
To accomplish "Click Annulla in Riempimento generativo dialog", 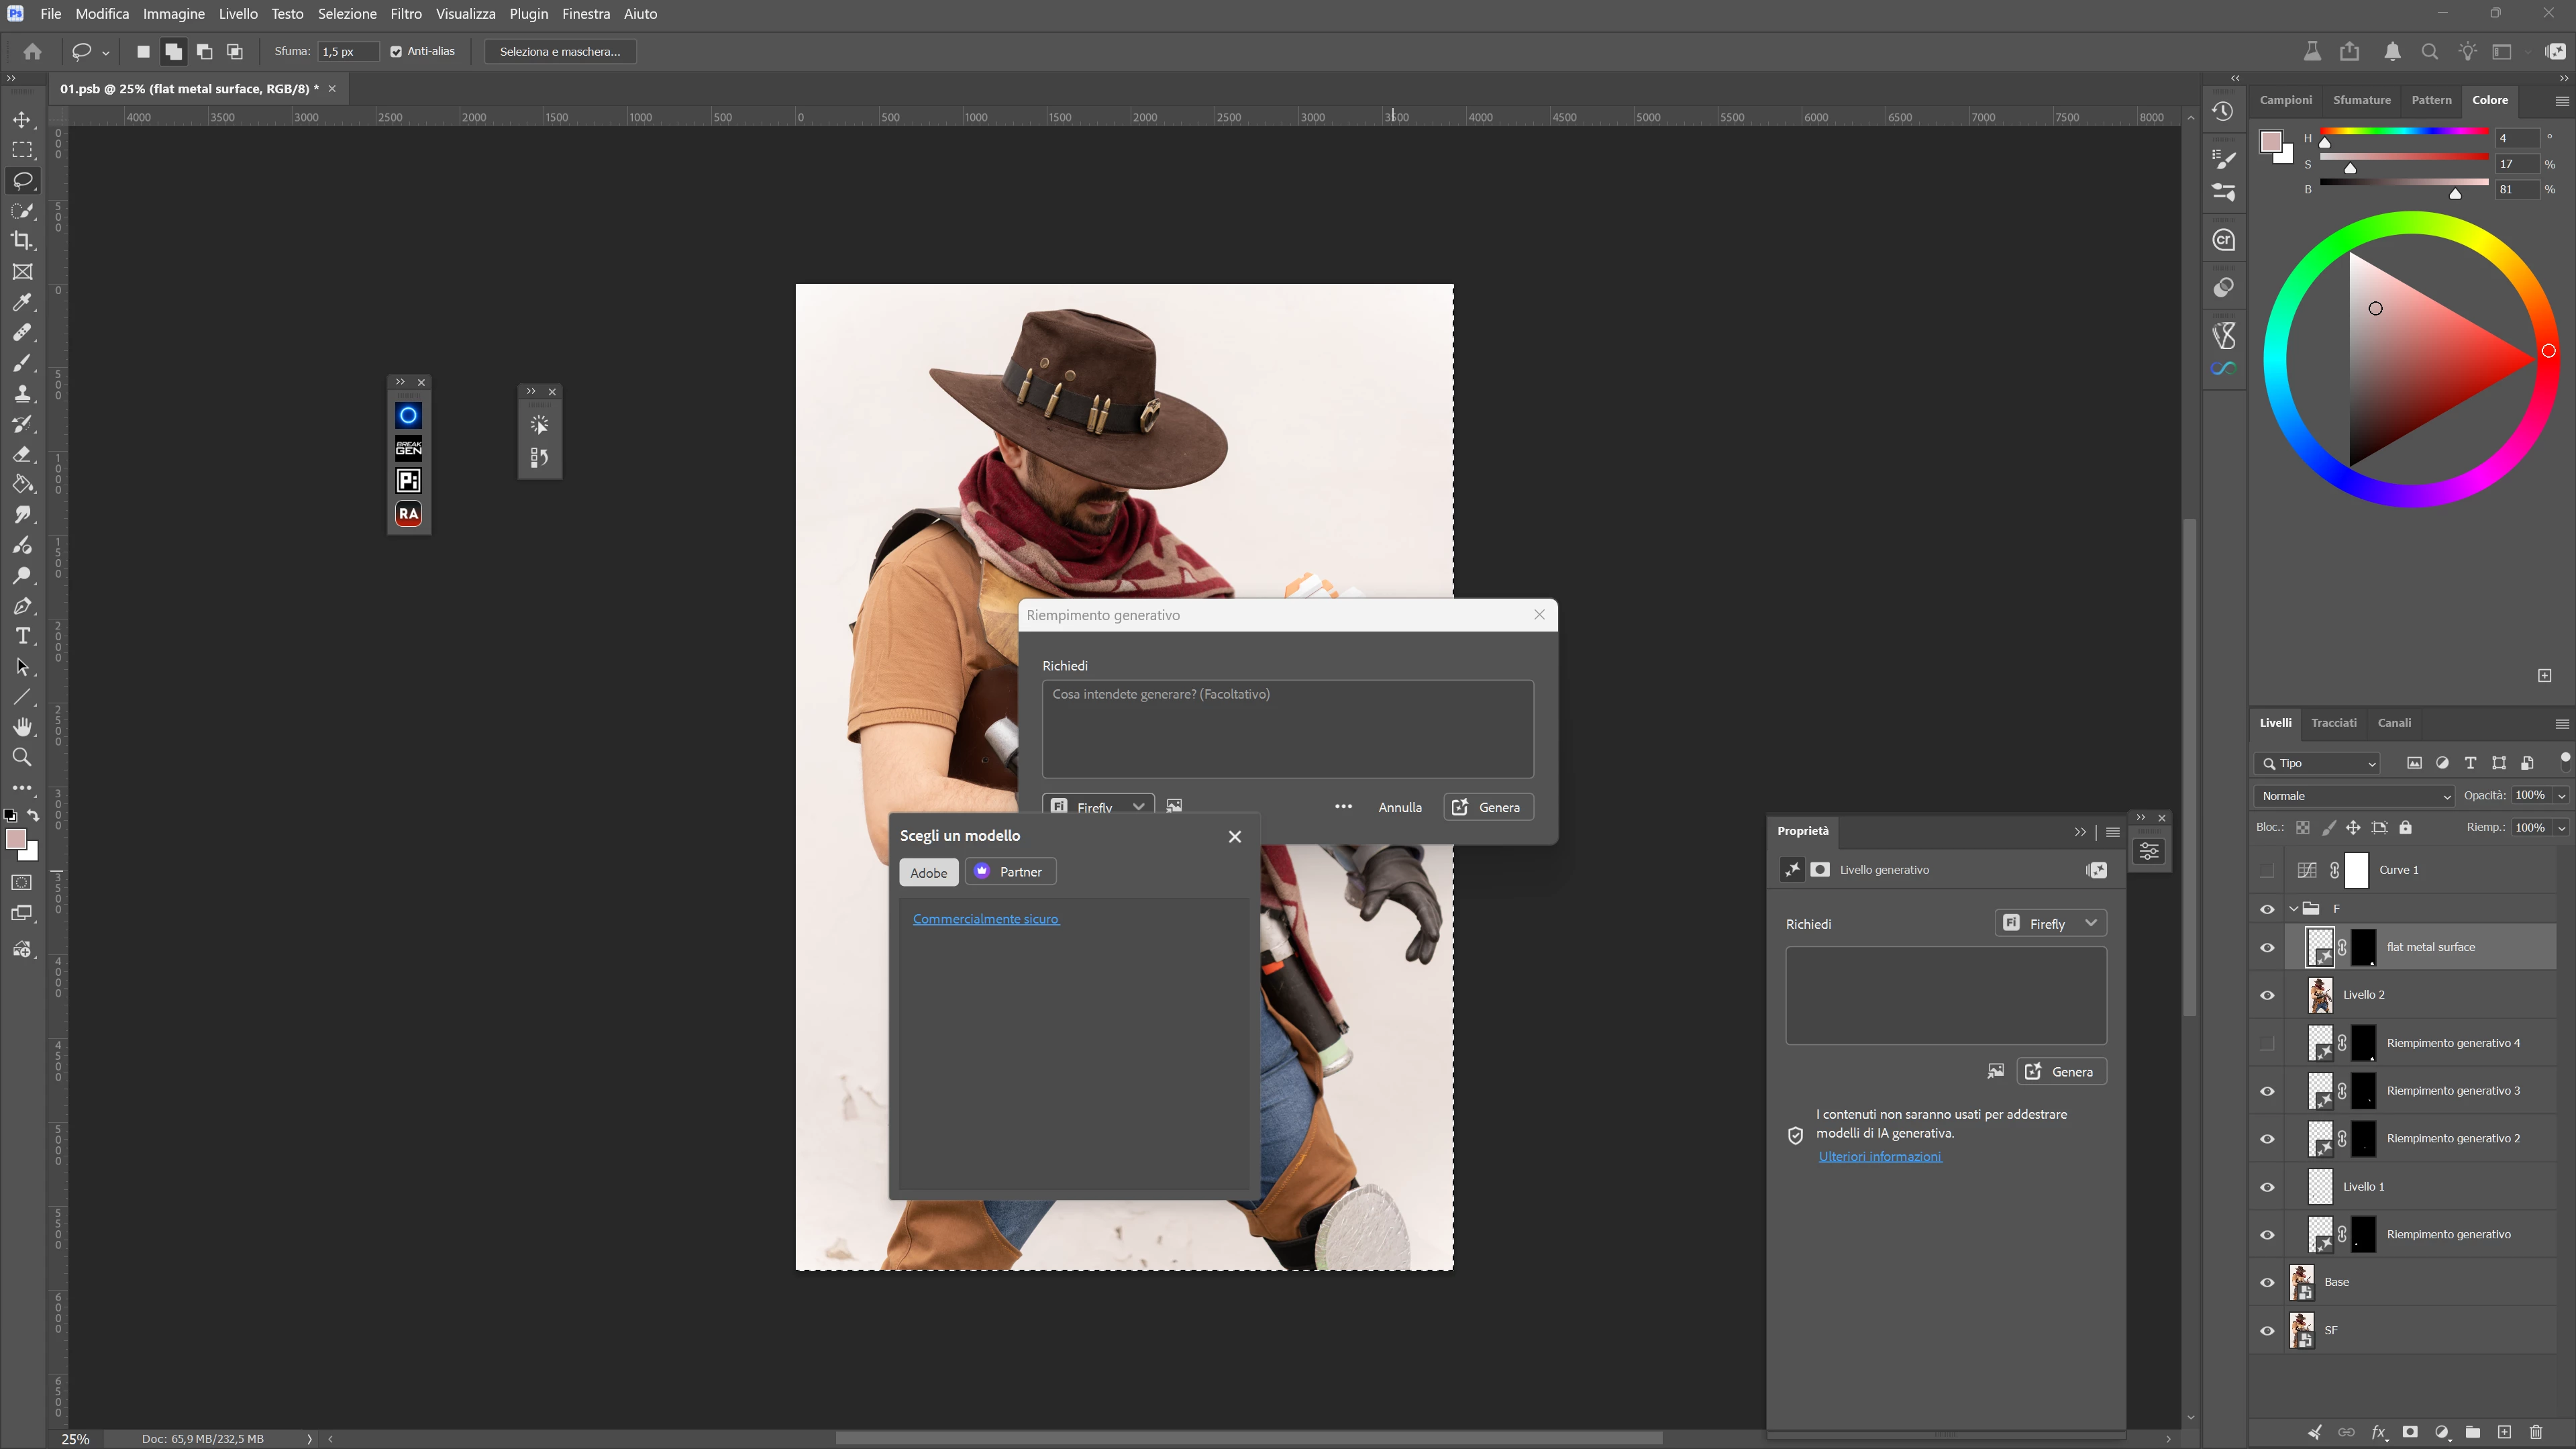I will [1399, 807].
